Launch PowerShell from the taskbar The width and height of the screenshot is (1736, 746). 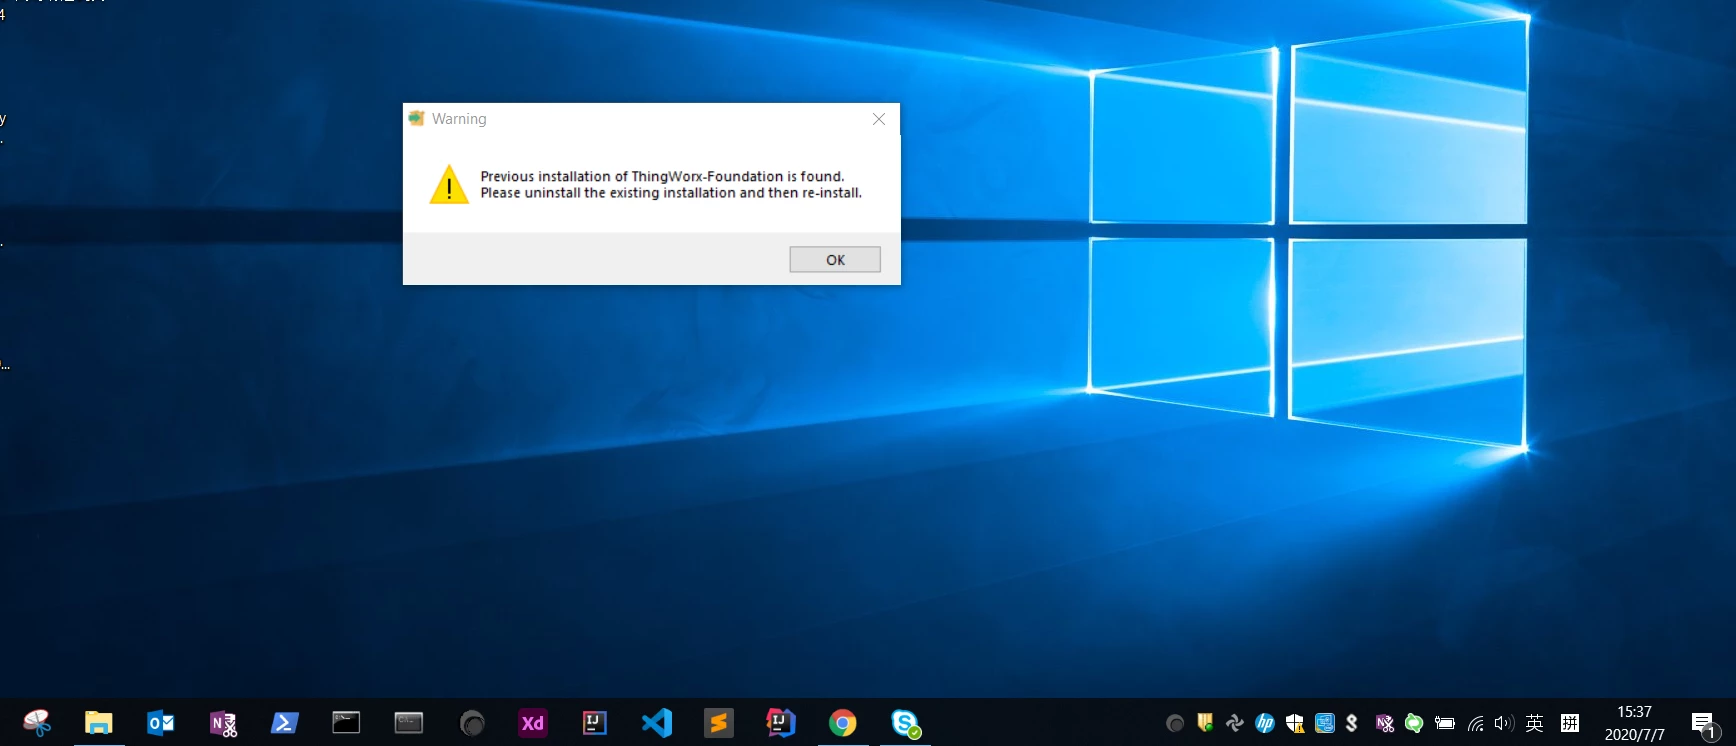click(x=285, y=722)
